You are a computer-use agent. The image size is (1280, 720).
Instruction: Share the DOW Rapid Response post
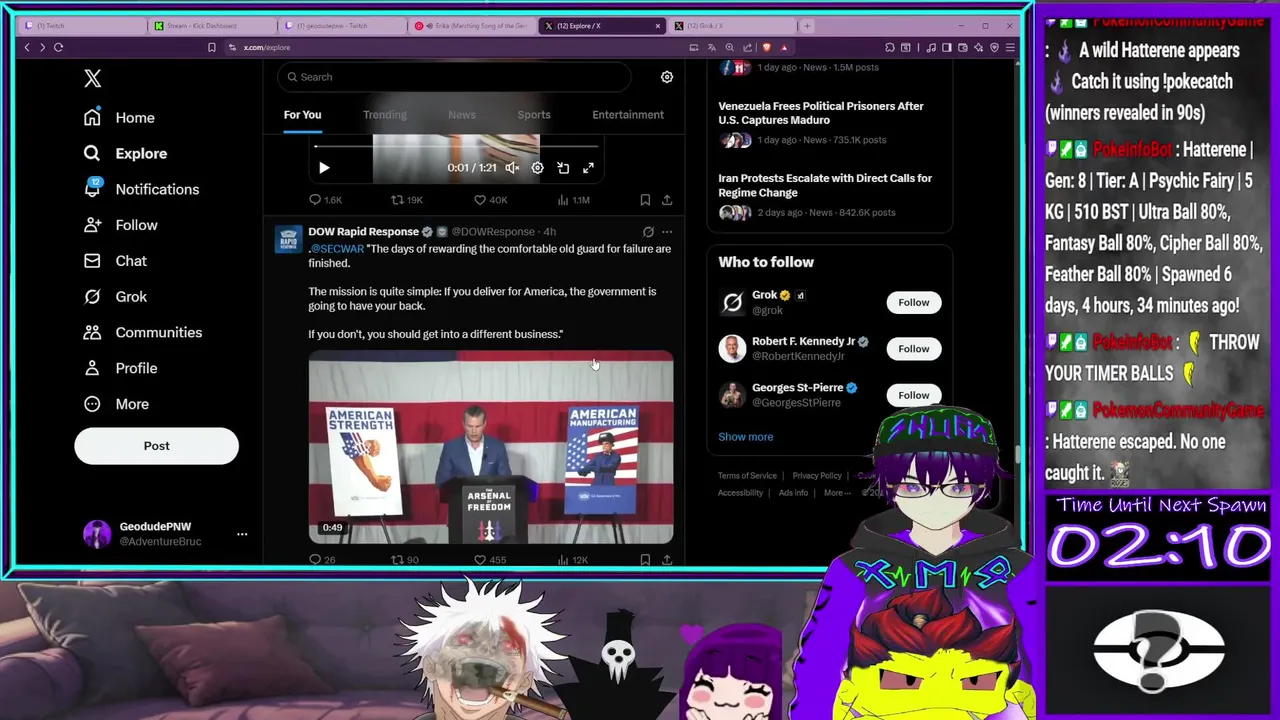coord(667,560)
